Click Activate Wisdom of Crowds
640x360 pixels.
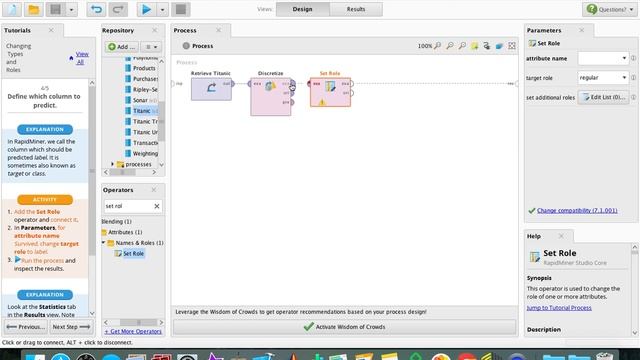(345, 327)
